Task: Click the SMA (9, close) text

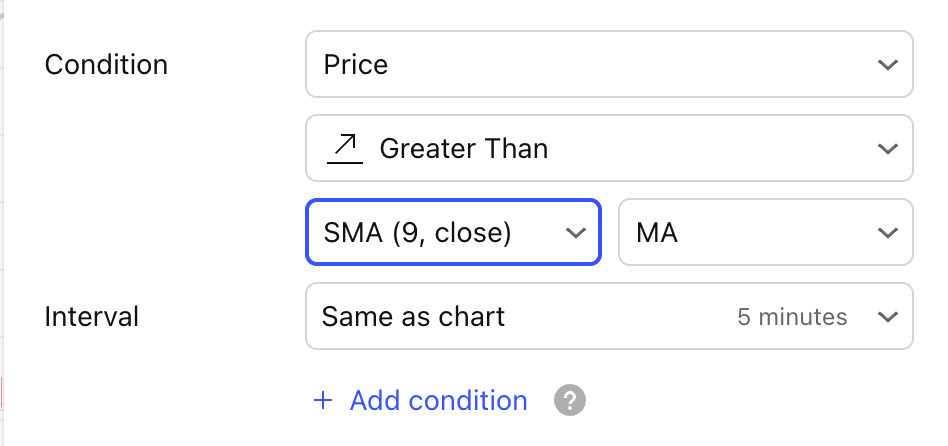Action: pyautogui.click(x=418, y=233)
